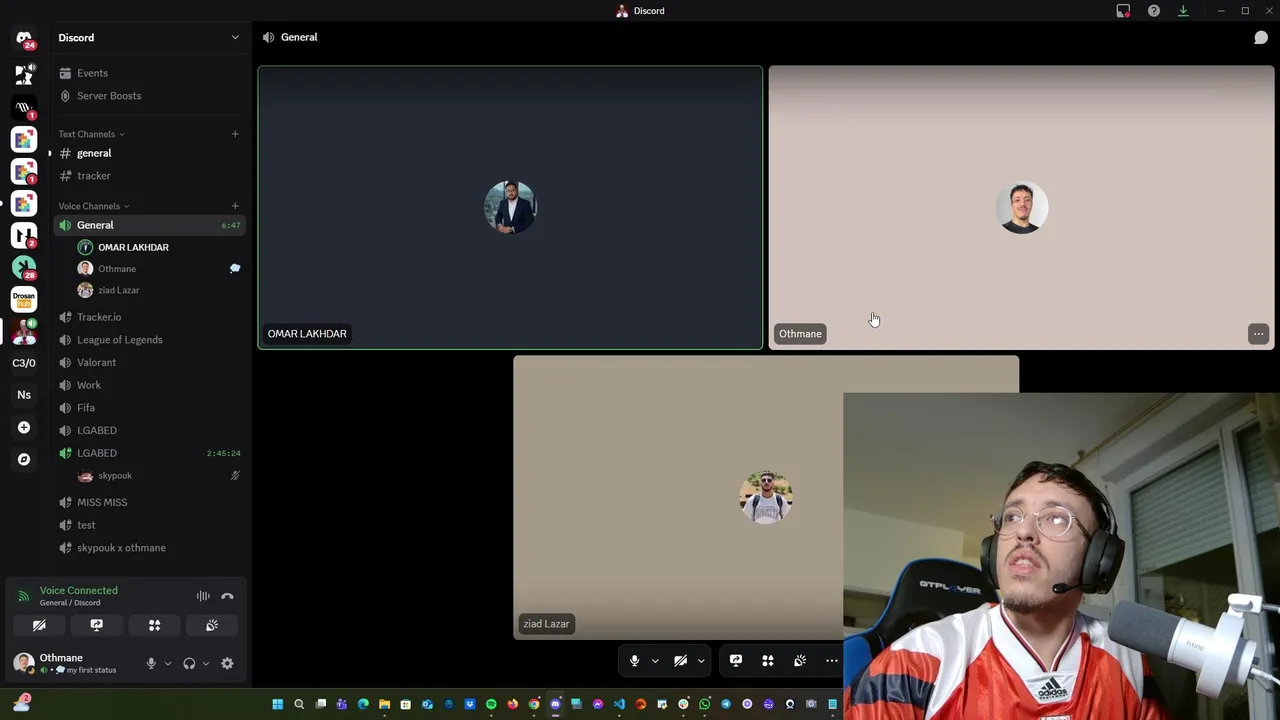This screenshot has width=1280, height=720.
Task: Collapse the Voice Channels category
Action: (94, 206)
